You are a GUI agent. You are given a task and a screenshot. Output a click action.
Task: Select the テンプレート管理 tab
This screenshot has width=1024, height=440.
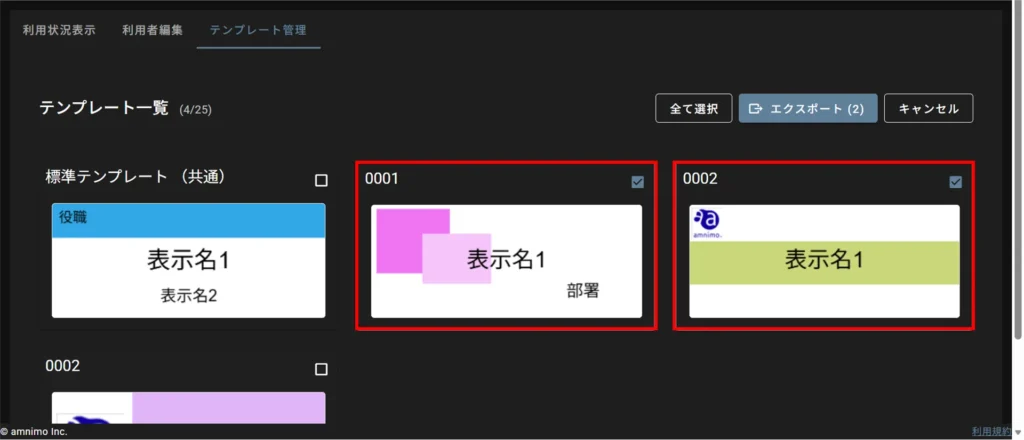coord(258,30)
